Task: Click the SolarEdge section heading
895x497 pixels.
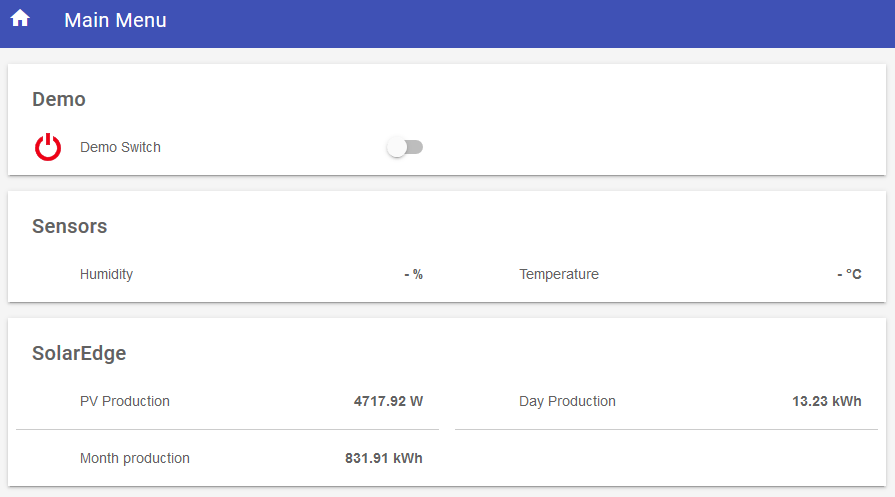Action: [79, 353]
